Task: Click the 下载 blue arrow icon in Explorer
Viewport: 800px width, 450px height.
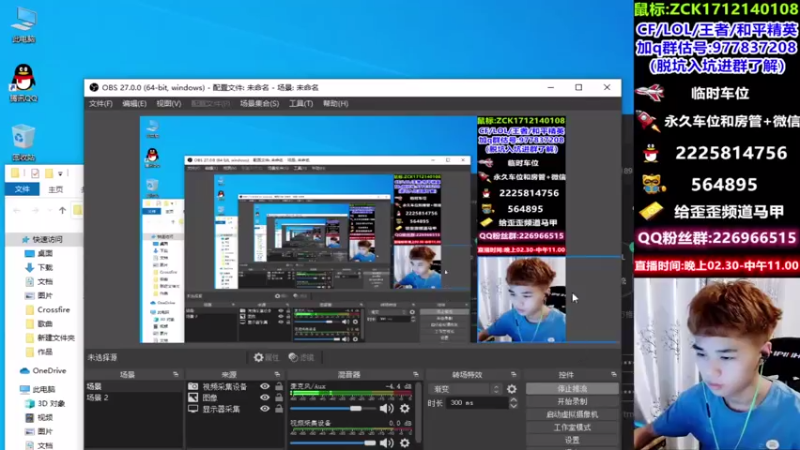Action: [30, 267]
